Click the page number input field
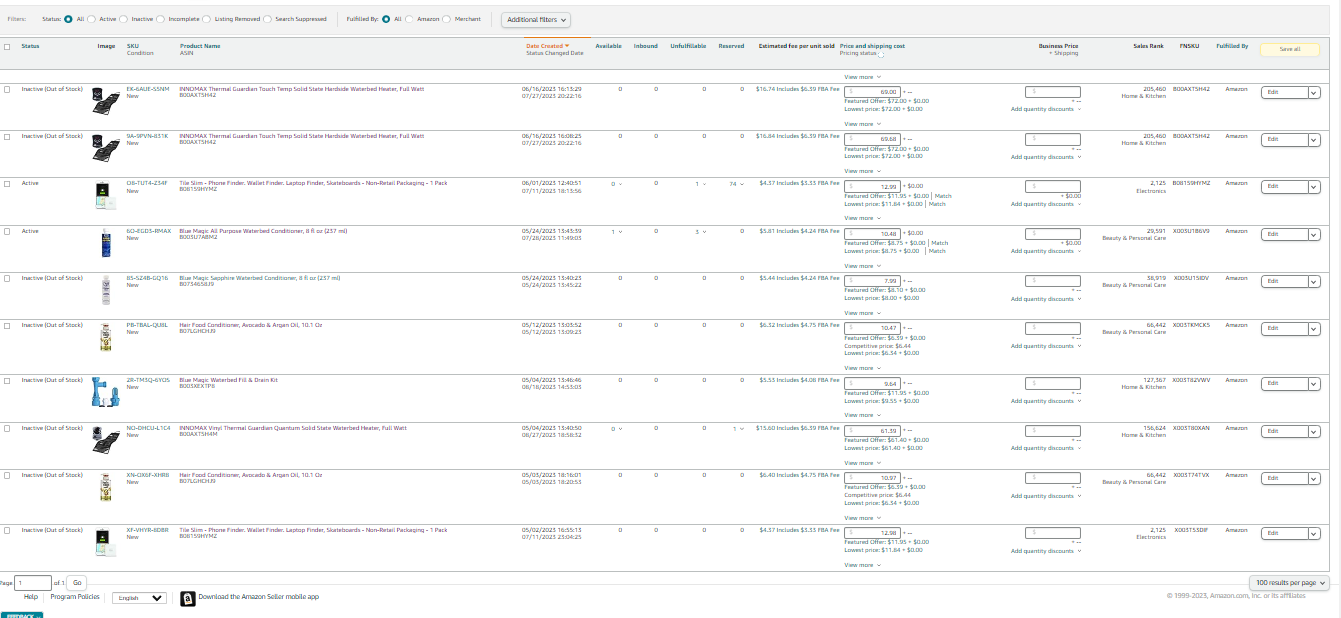This screenshot has width=1341, height=618. [x=33, y=582]
